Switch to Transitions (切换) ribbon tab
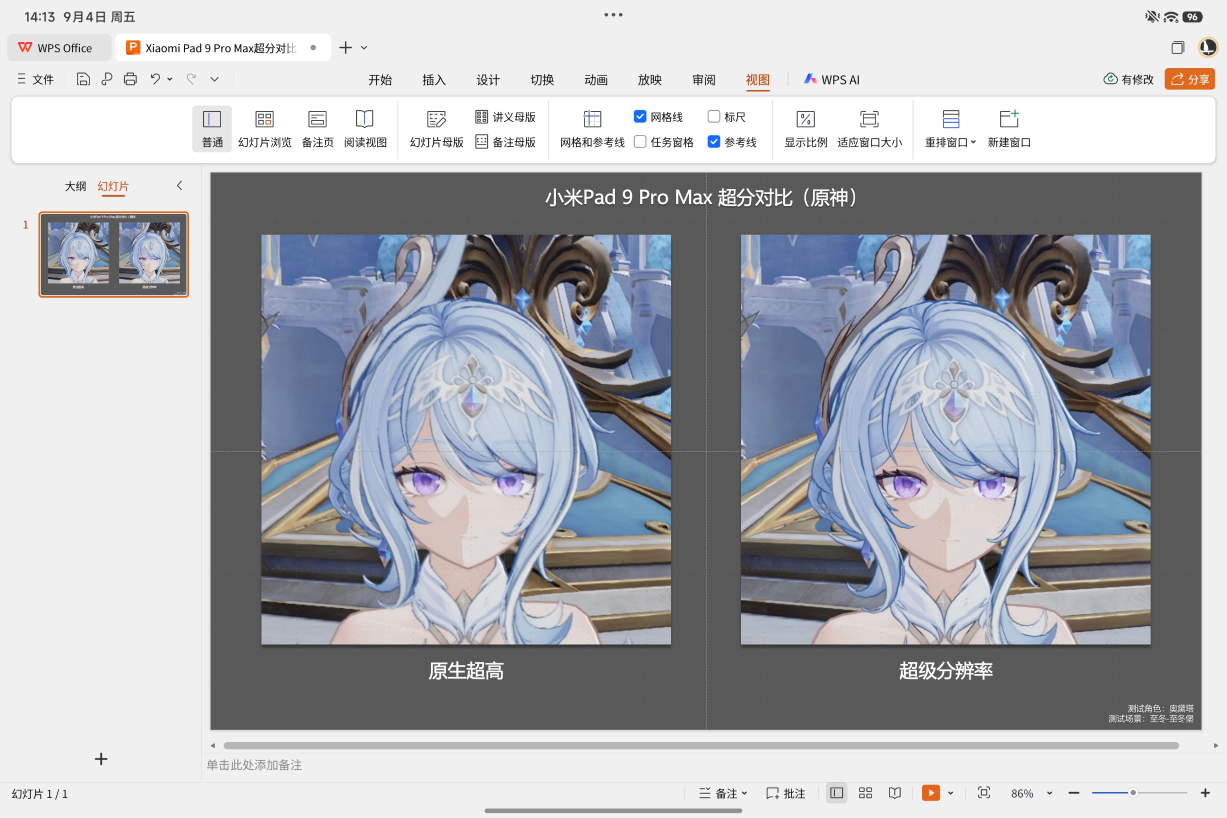The image size is (1227, 818). click(542, 80)
